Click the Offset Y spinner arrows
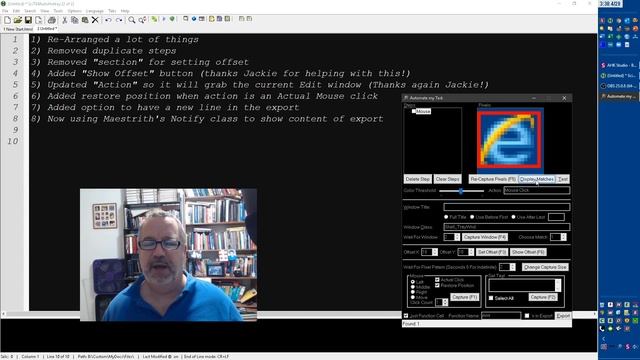Screen dimensions: 640x360 471,252
